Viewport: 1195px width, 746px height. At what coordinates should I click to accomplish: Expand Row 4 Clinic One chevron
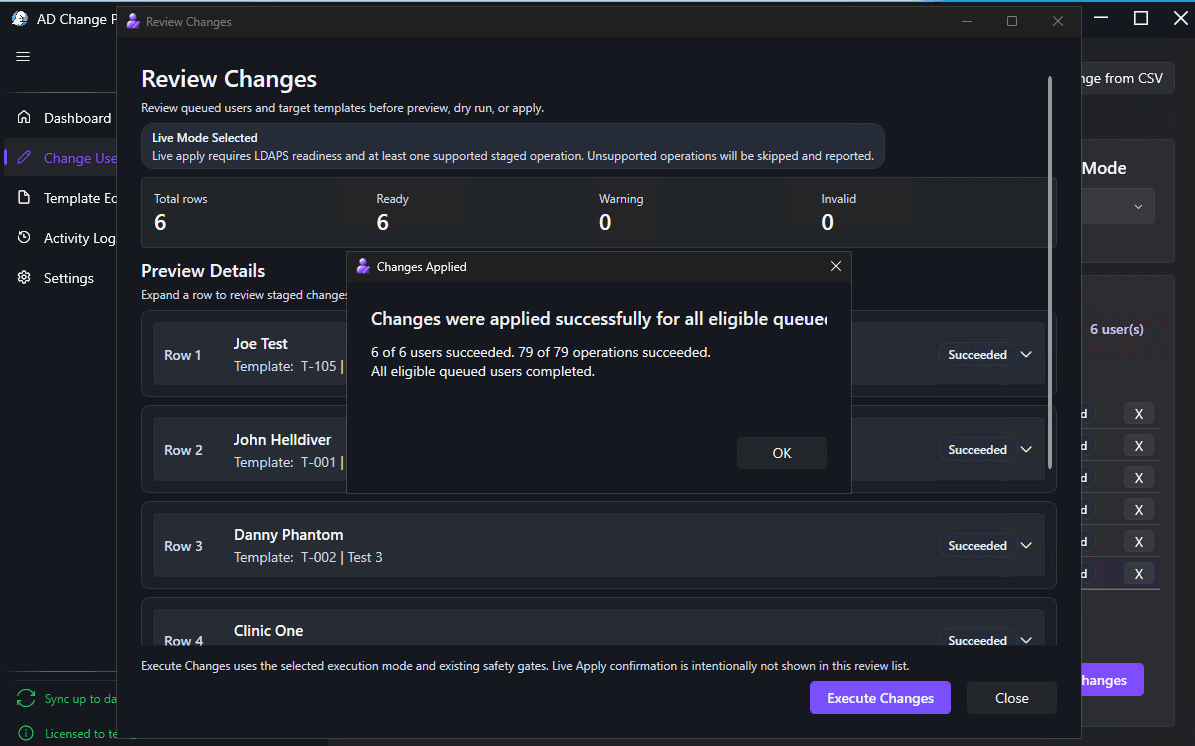pos(1026,640)
